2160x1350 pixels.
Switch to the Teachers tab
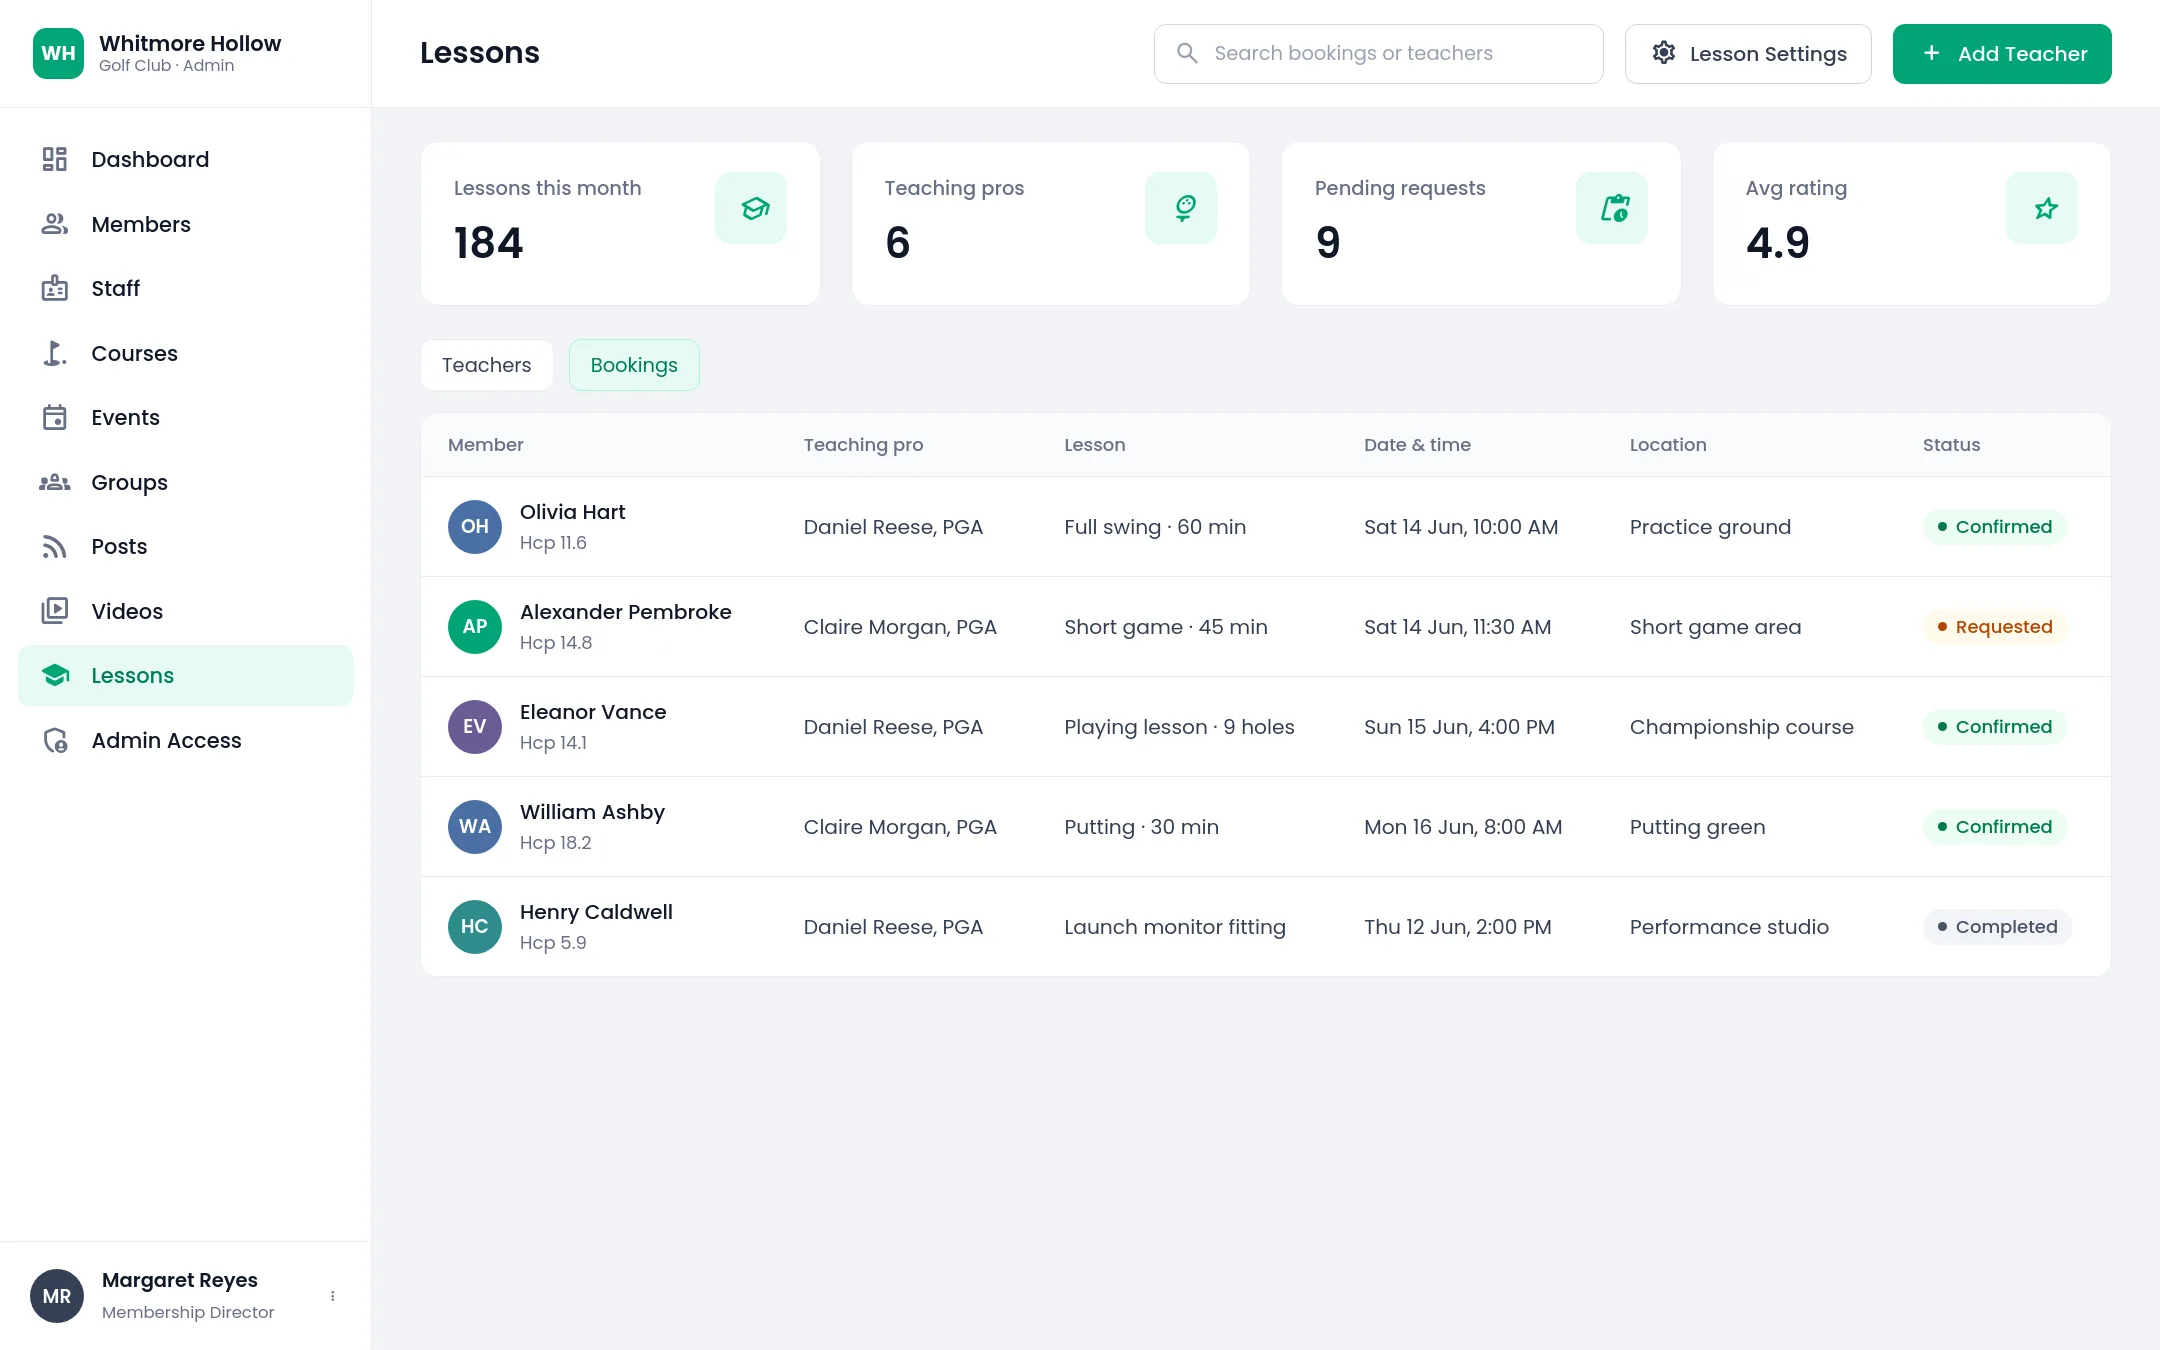pyautogui.click(x=487, y=365)
